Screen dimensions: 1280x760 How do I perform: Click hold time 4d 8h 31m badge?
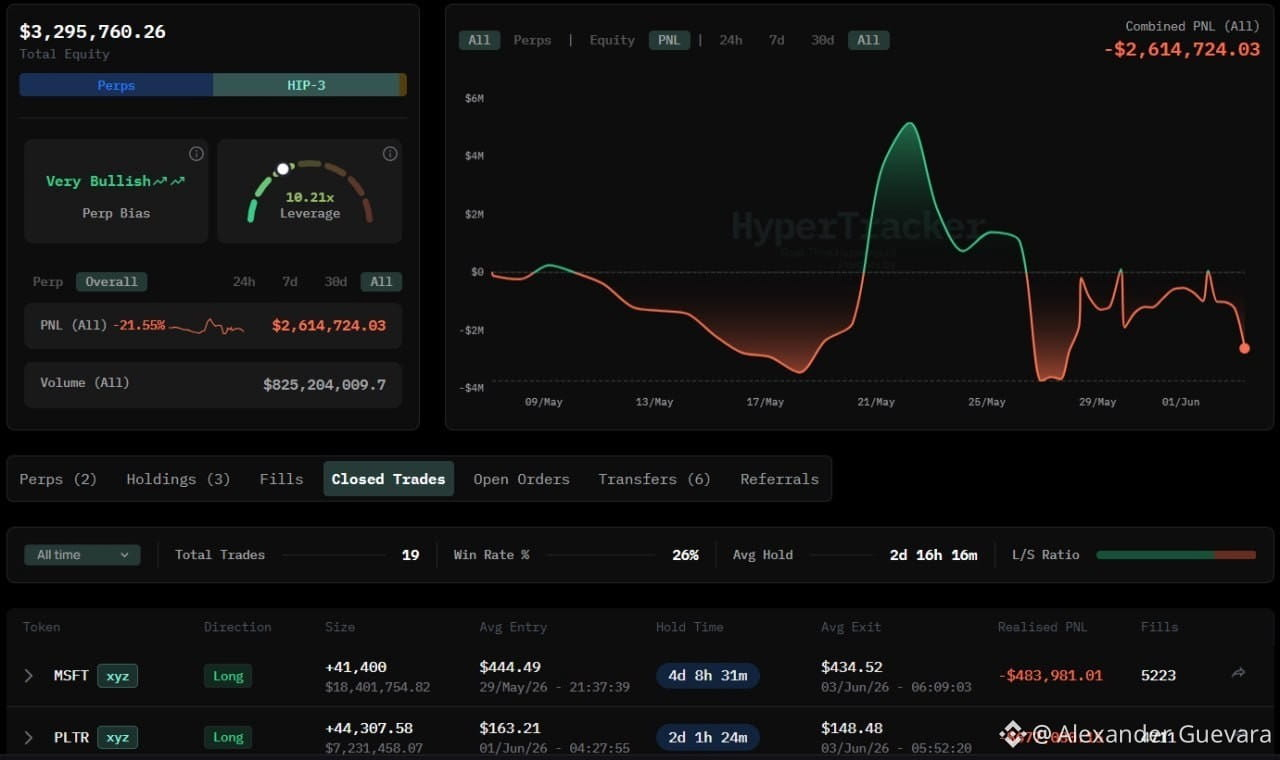708,676
